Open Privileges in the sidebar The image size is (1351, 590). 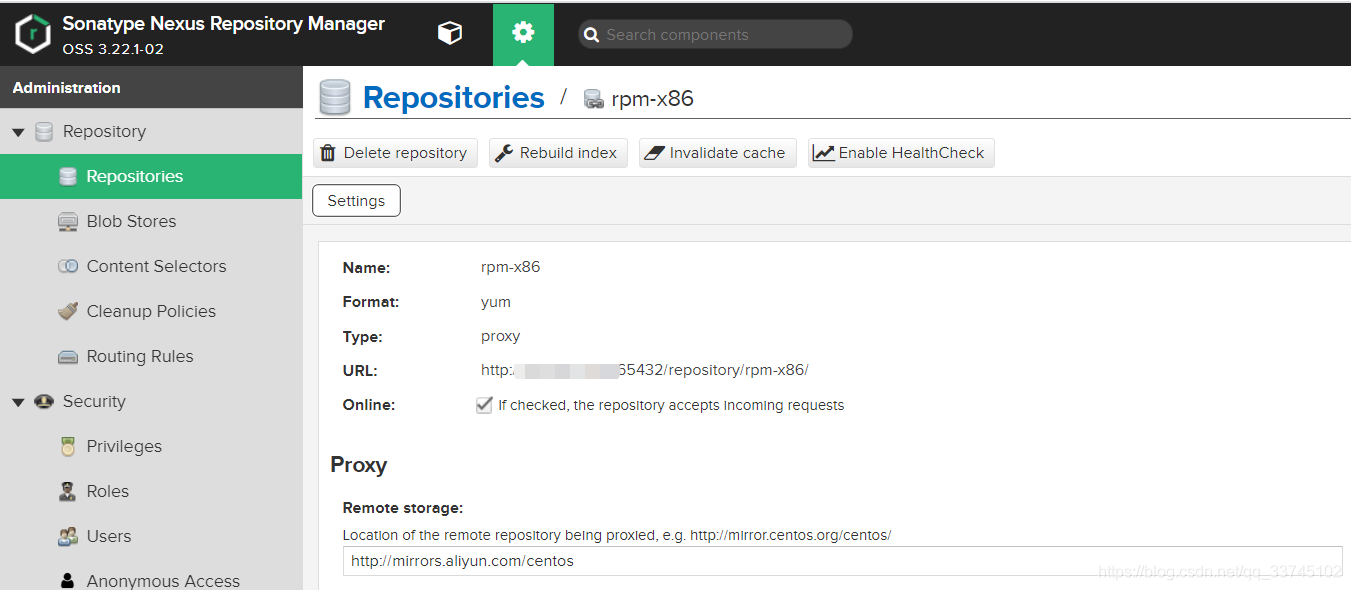(151, 447)
